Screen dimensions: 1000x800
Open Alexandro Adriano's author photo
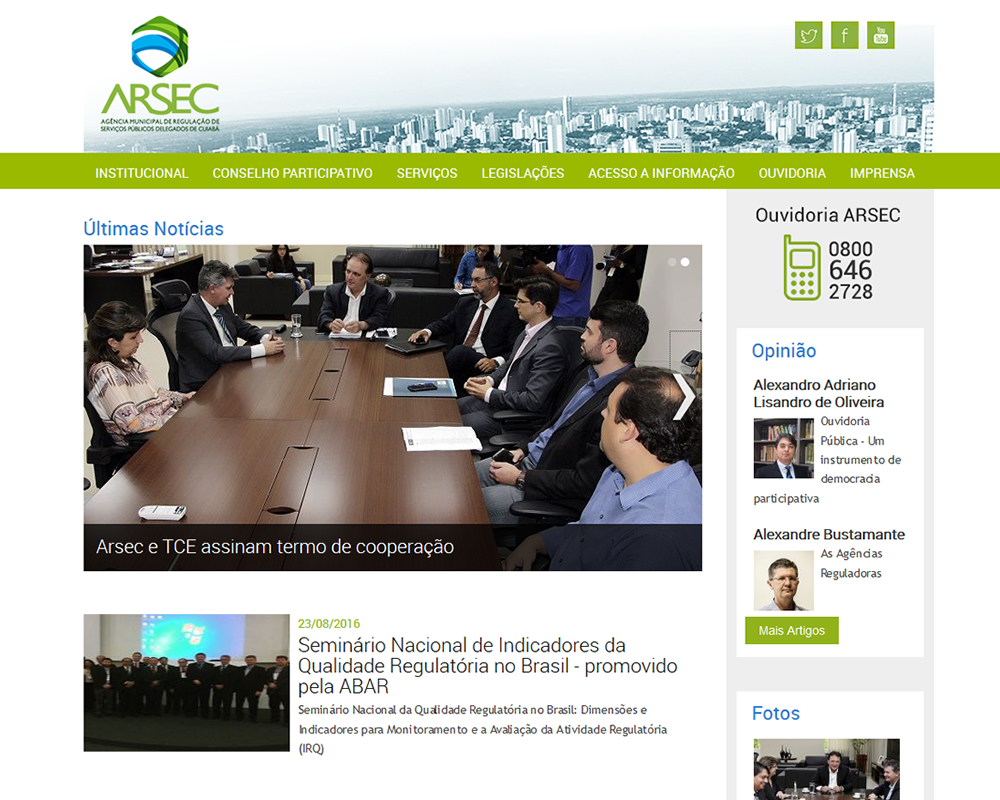tap(783, 448)
